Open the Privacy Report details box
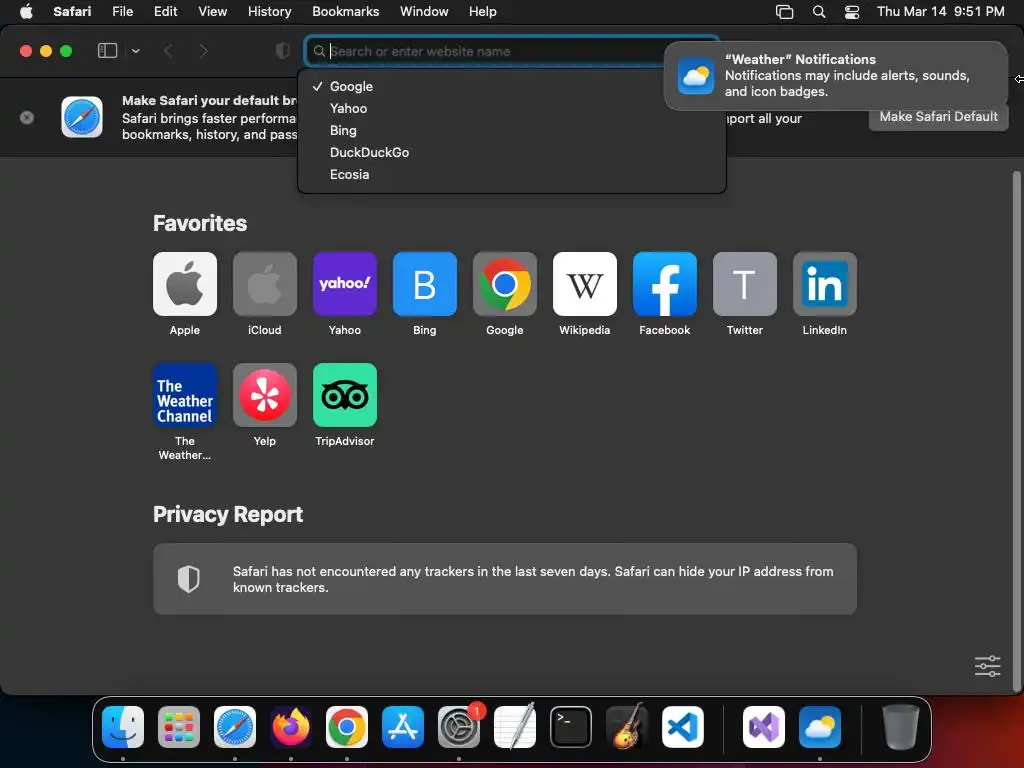Viewport: 1024px width, 768px height. [x=505, y=579]
